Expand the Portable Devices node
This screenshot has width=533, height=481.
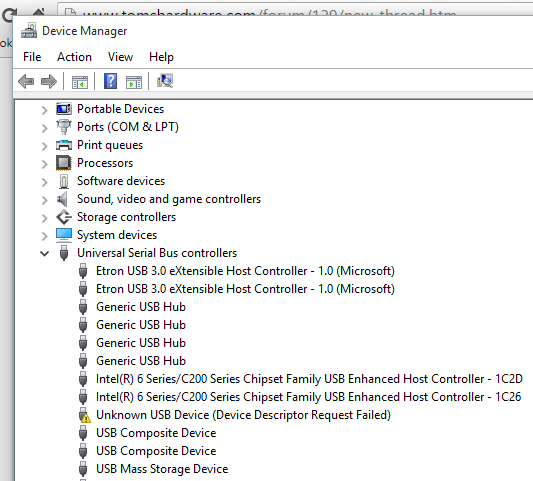click(x=44, y=110)
